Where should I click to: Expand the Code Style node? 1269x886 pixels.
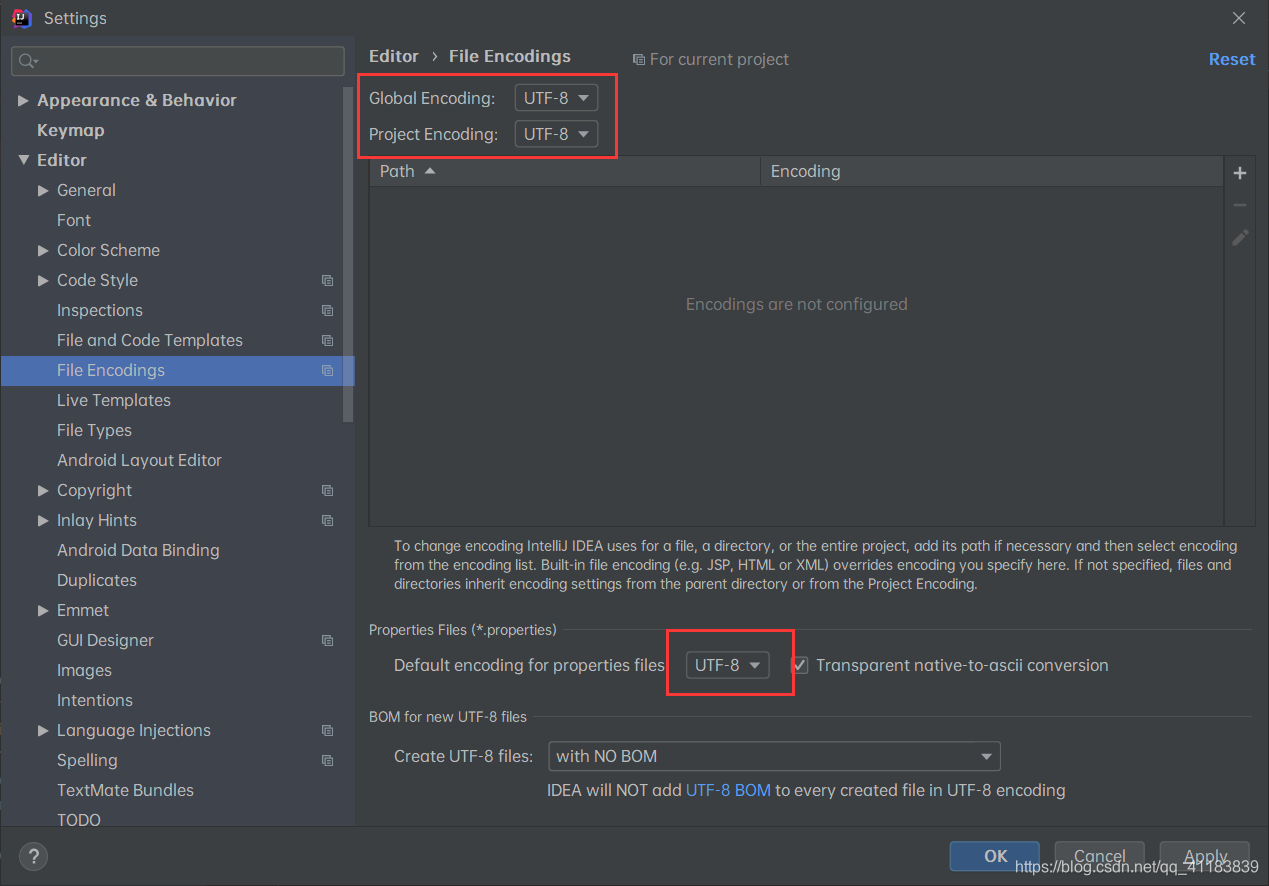(x=43, y=281)
